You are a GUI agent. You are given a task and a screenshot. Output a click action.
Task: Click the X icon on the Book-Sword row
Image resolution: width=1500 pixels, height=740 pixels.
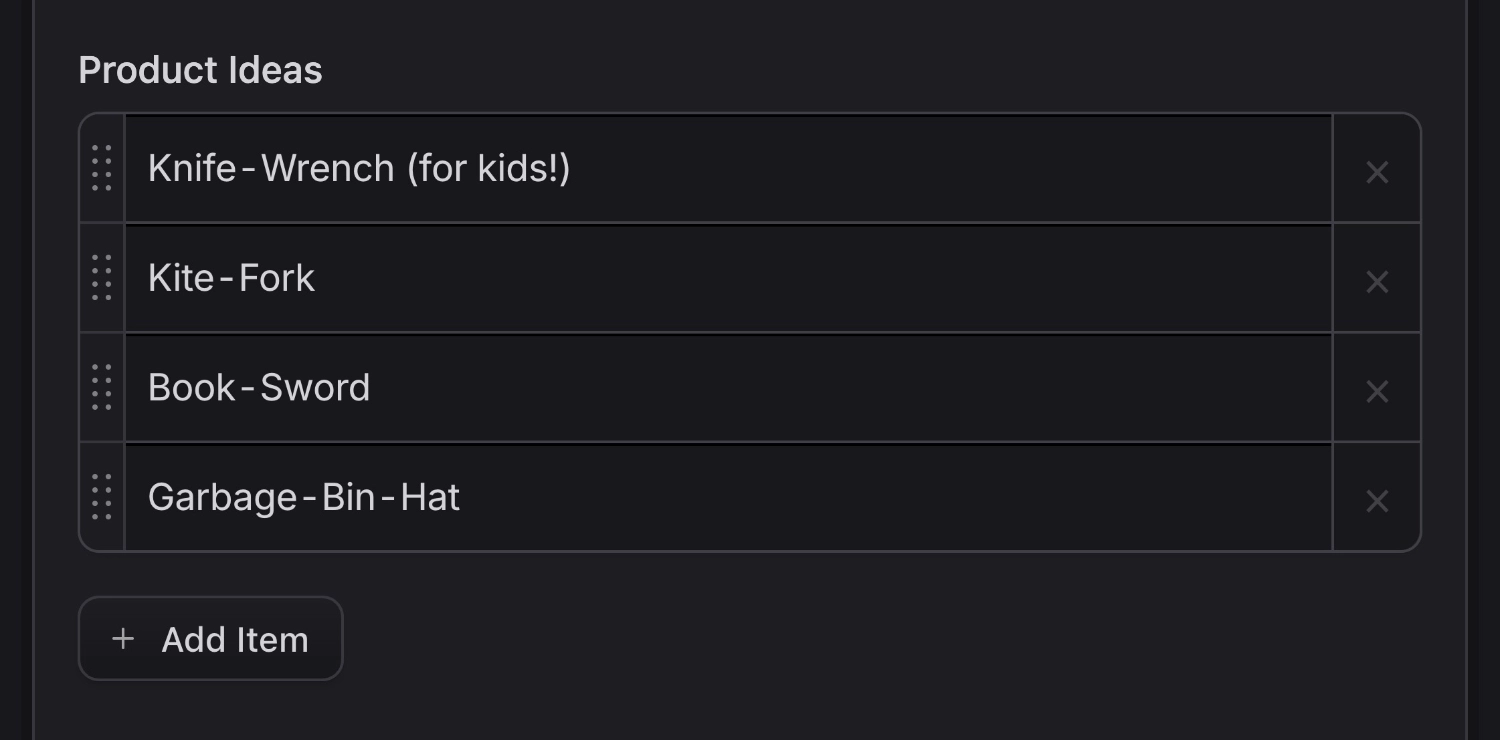pyautogui.click(x=1377, y=391)
